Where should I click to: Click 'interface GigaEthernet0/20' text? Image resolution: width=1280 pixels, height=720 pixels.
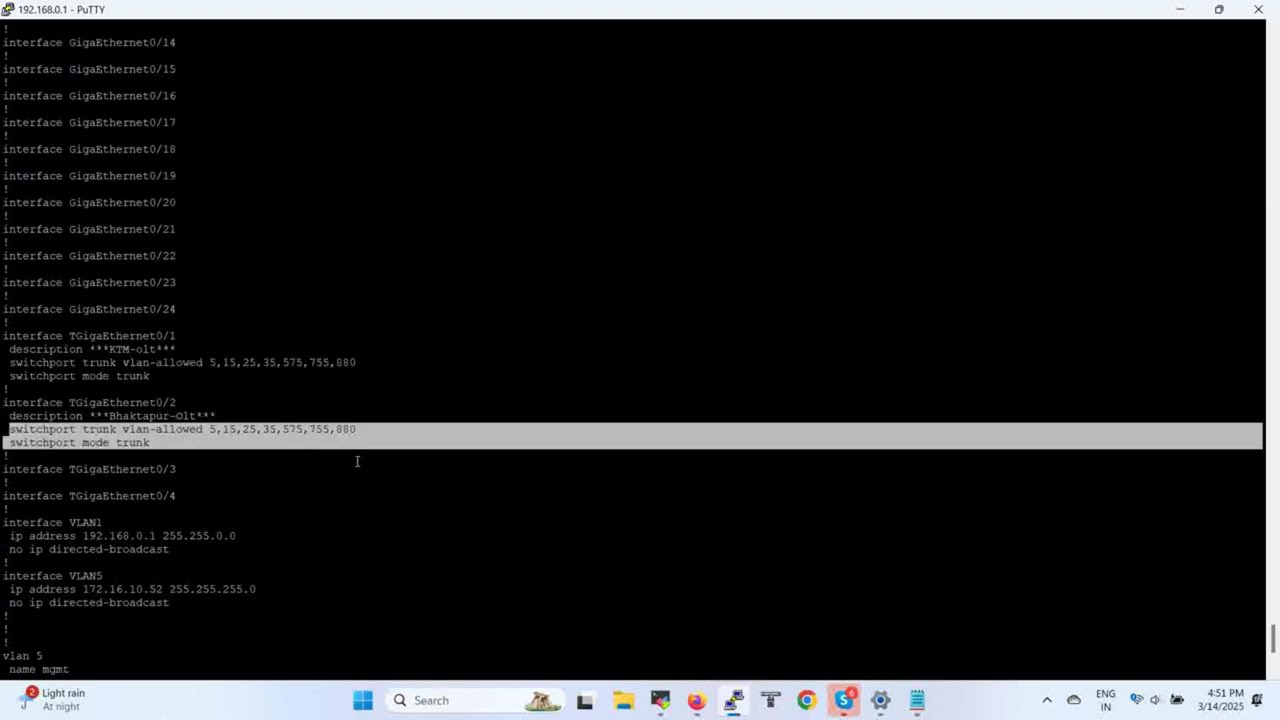tap(89, 203)
